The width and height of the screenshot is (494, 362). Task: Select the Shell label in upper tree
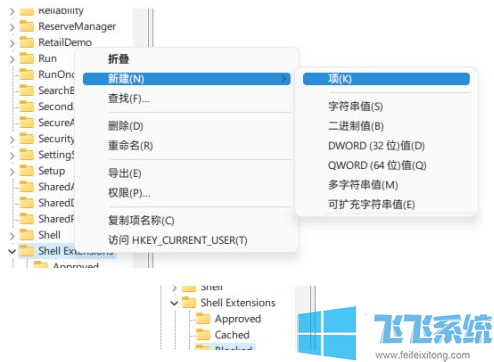tap(49, 235)
